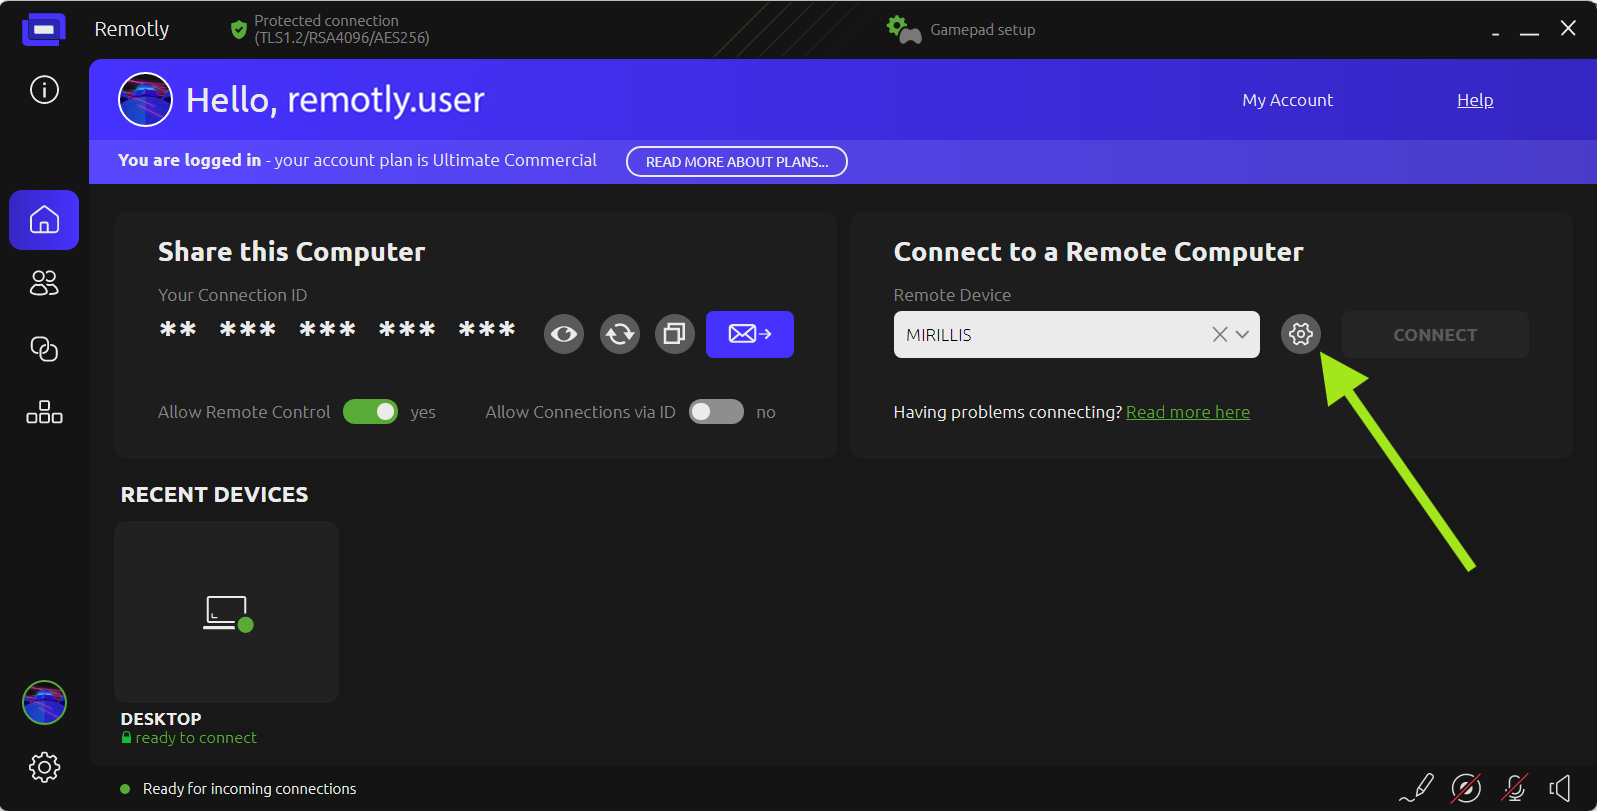Viewport: 1597px width, 811px height.
Task: Copy the connection ID to clipboard
Action: tap(675, 334)
